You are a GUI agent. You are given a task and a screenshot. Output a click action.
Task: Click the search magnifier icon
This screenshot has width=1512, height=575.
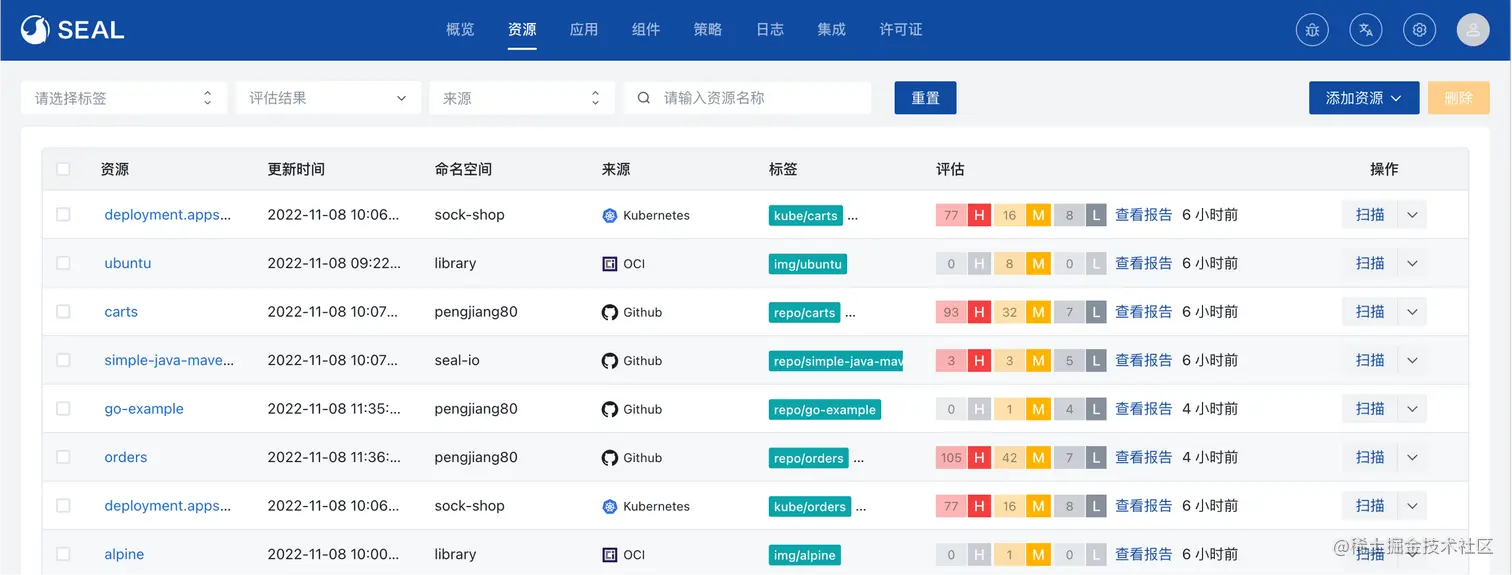(644, 98)
